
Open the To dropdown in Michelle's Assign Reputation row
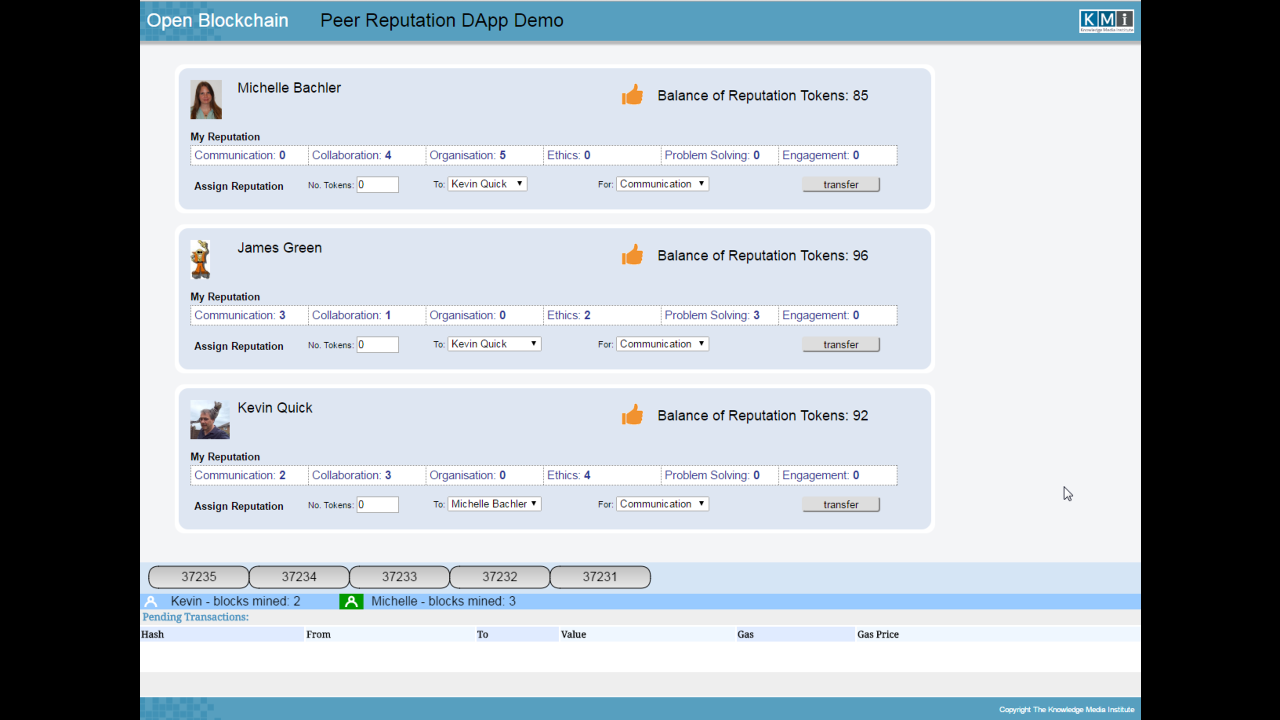pos(487,183)
